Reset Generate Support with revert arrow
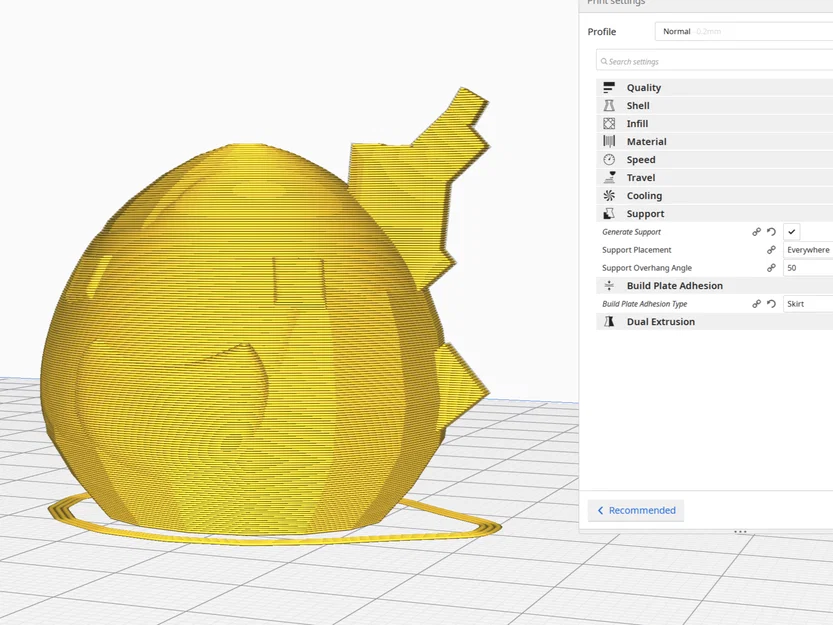Screen dimensions: 833x625 coord(771,232)
